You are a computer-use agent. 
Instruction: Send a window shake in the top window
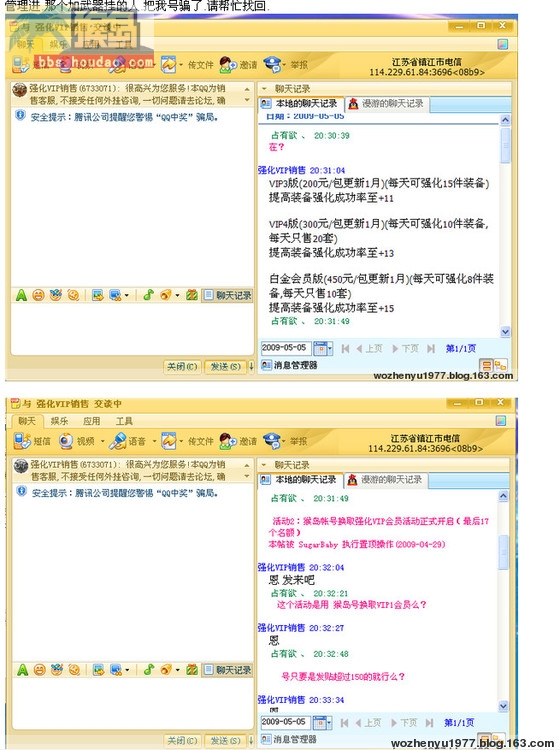click(x=73, y=295)
